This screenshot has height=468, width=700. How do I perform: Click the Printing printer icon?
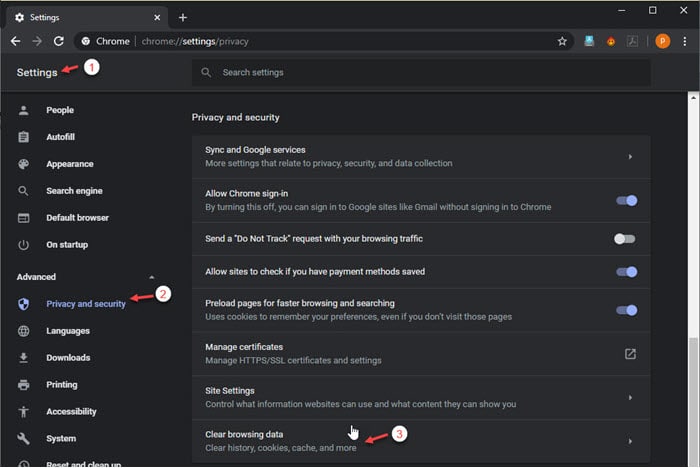24,384
